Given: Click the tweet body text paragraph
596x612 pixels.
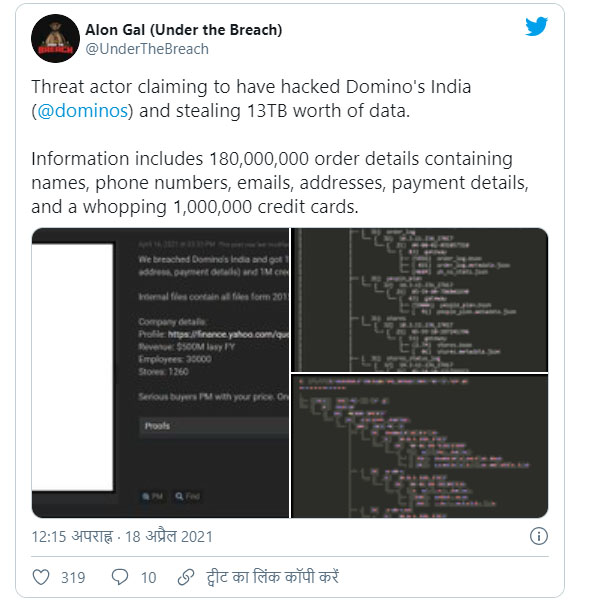Looking at the screenshot, I should (280, 147).
